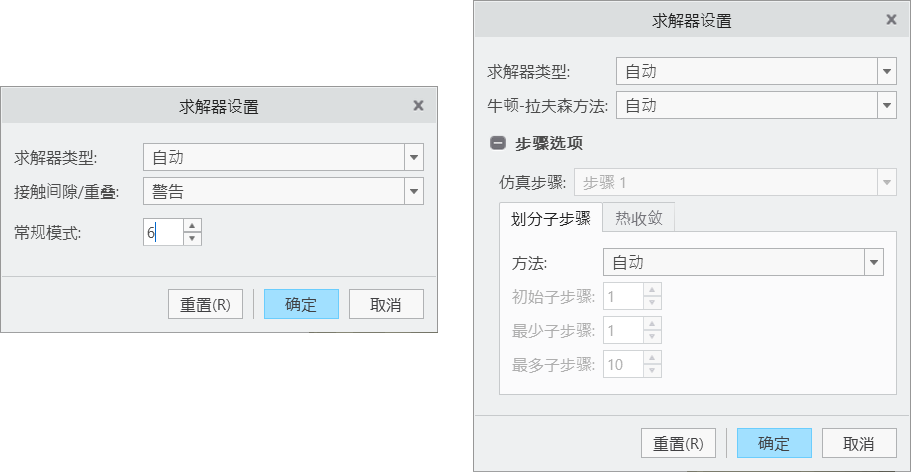
Task: Select the 划分子步骤 tab
Action: tap(550, 217)
